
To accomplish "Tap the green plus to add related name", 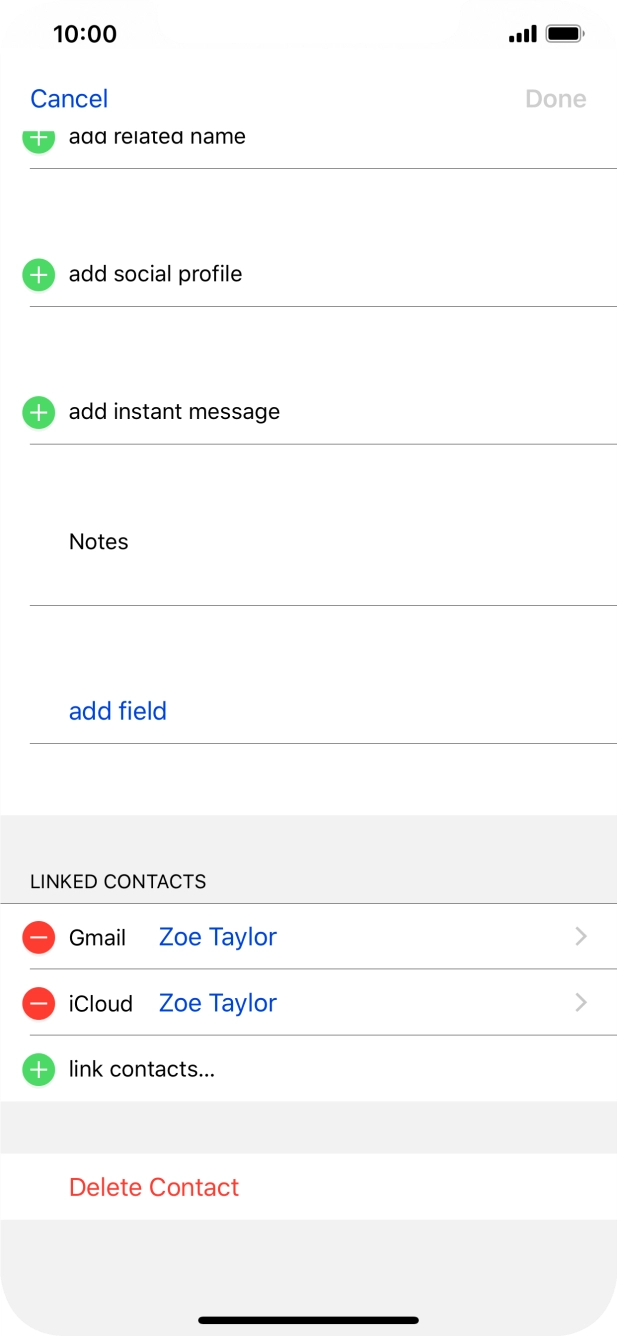I will coord(38,138).
